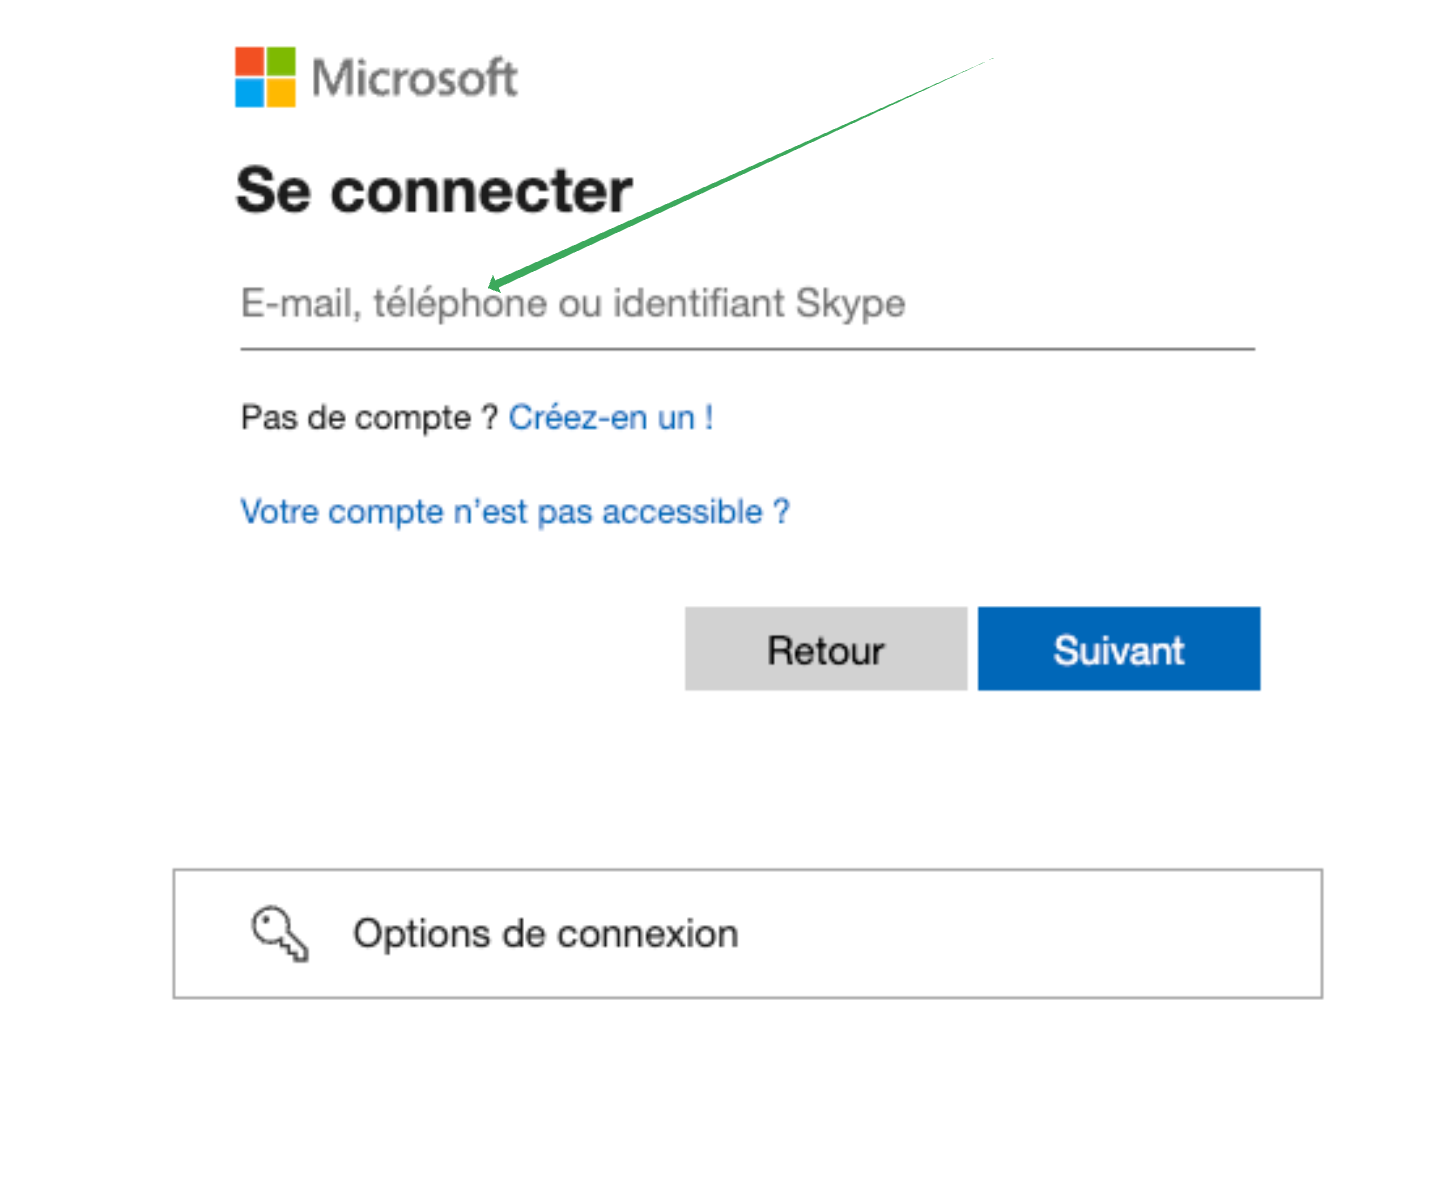This screenshot has height=1198, width=1441.
Task: Open the "Créez-en un !" link
Action: [610, 417]
